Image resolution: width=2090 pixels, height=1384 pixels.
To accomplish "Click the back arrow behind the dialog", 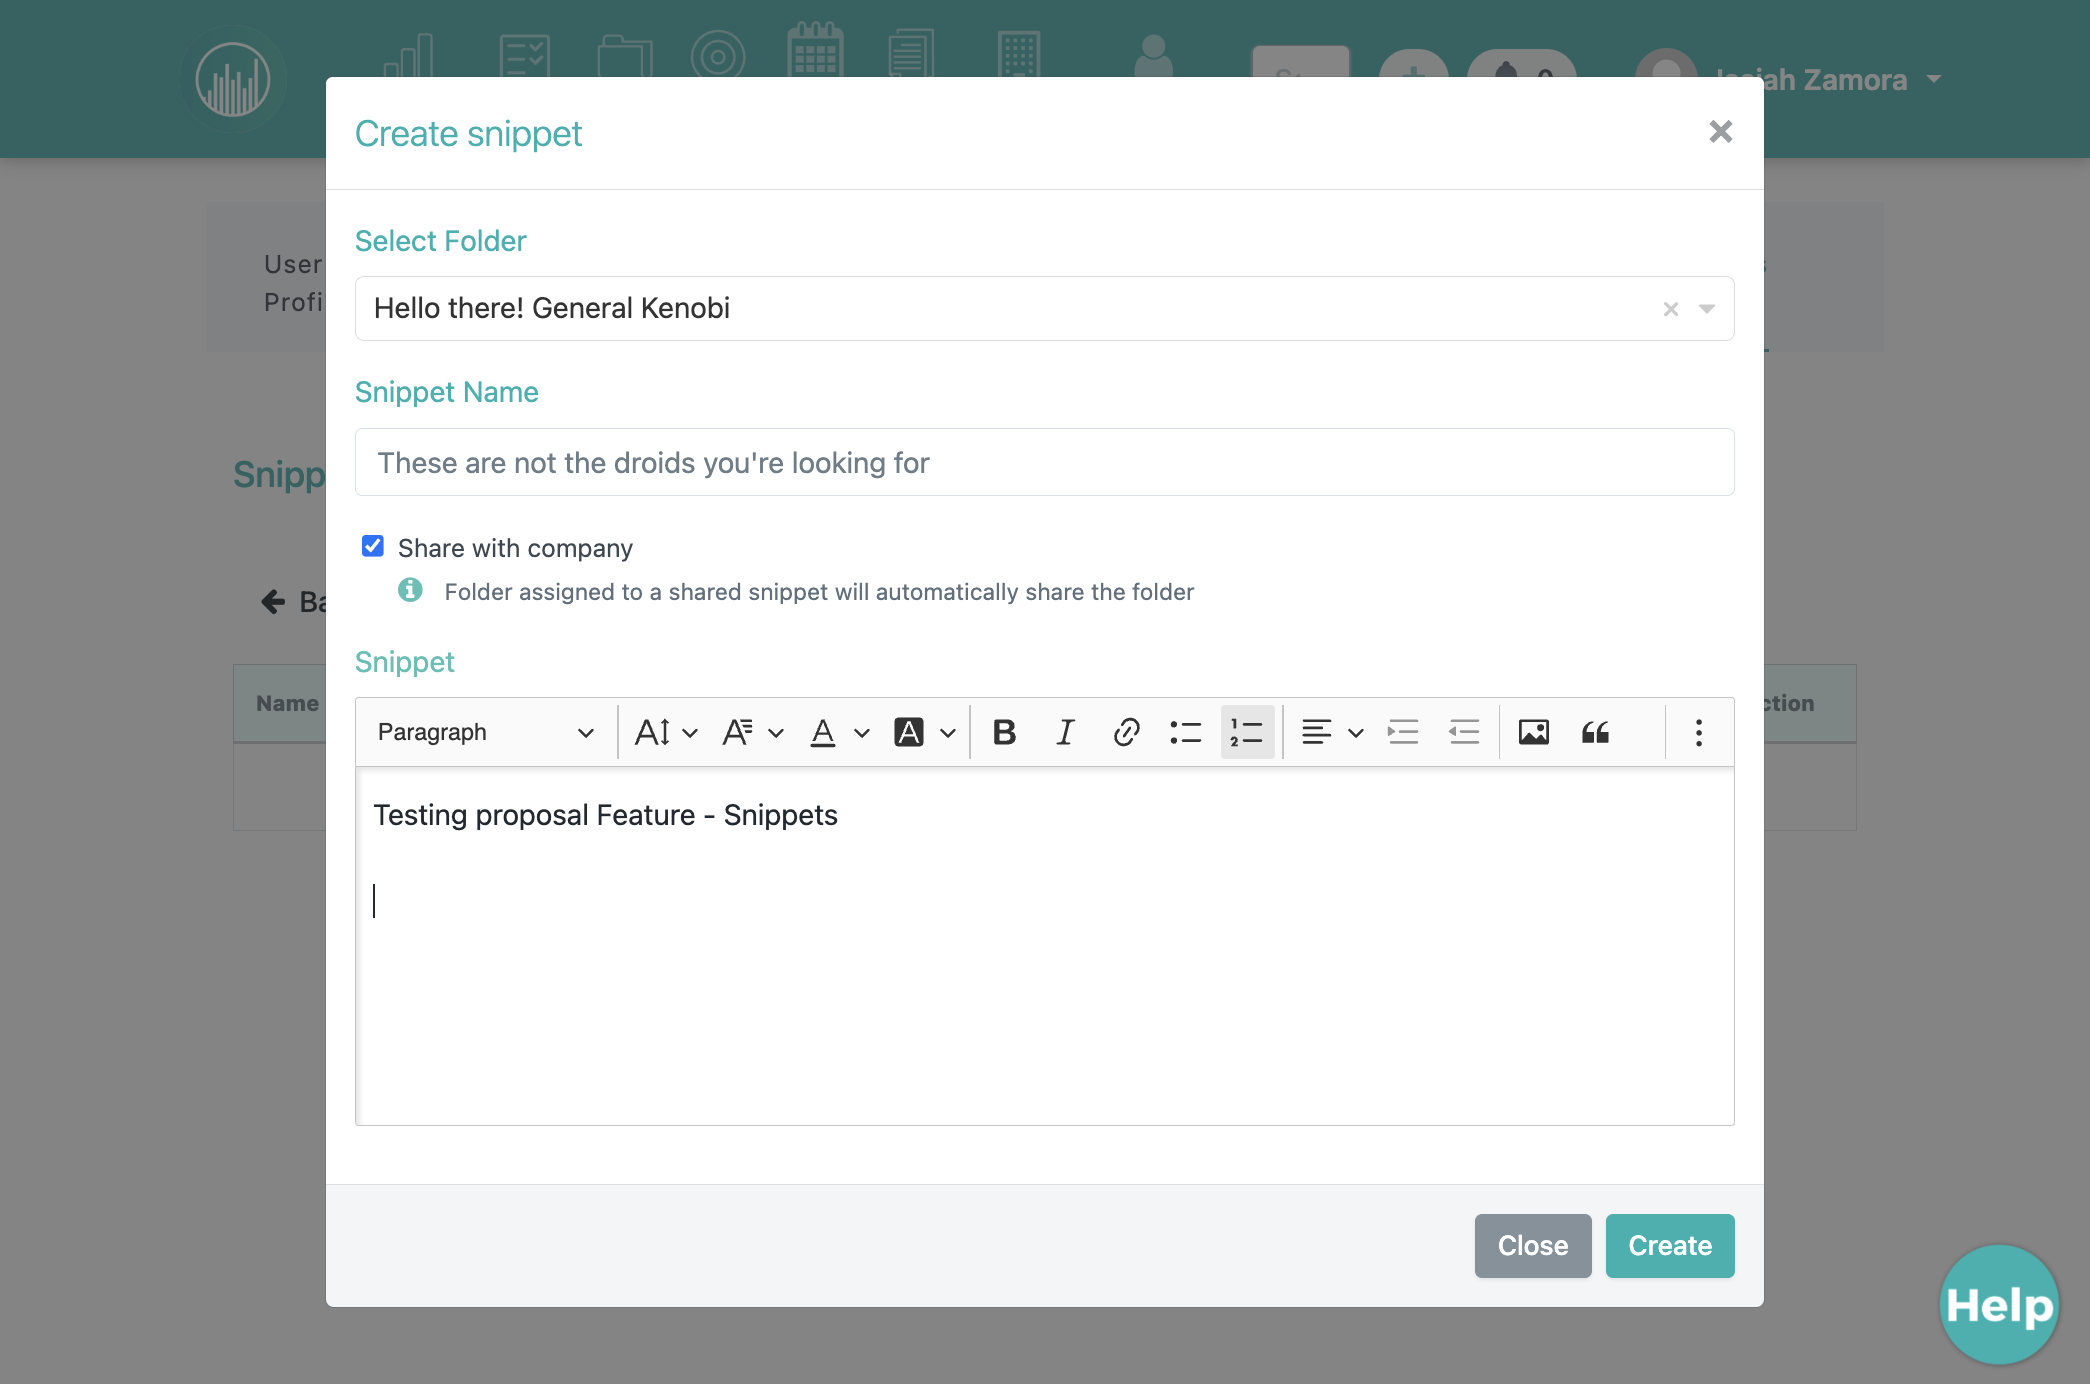I will pyautogui.click(x=273, y=601).
